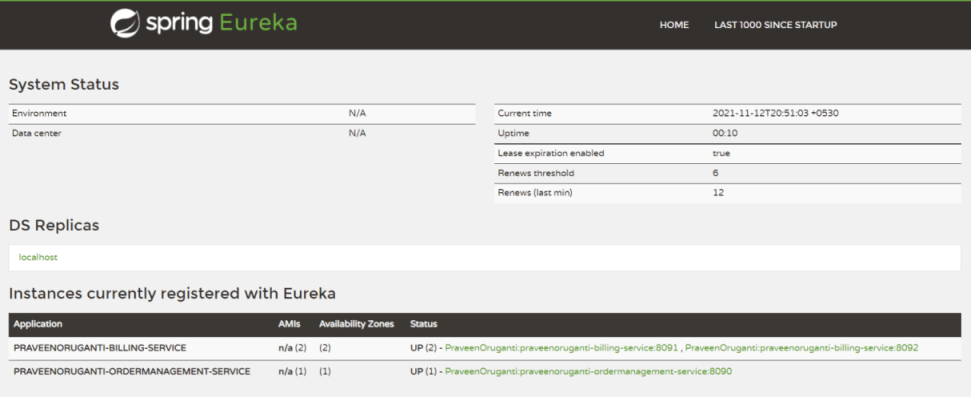971x397 pixels.
Task: Select the UP (2) status text
Action: 424,348
